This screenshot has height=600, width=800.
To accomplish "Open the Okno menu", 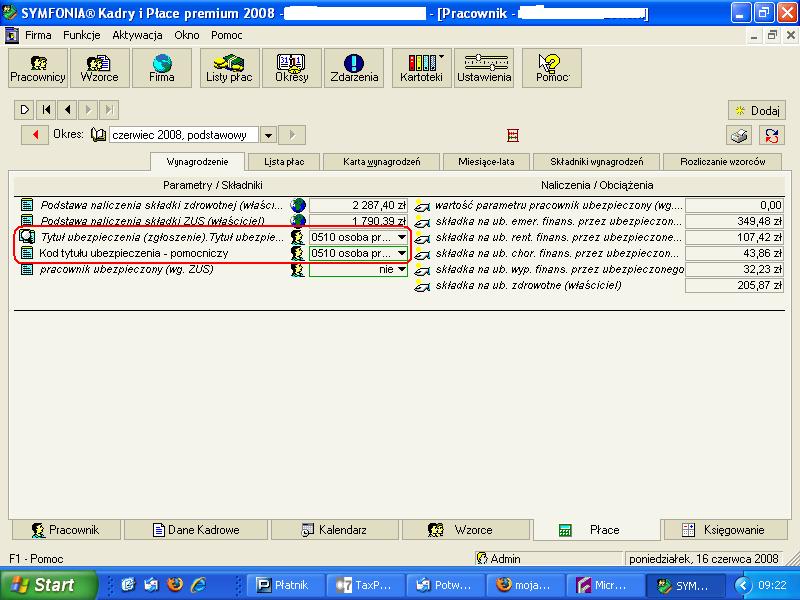I will [x=187, y=35].
